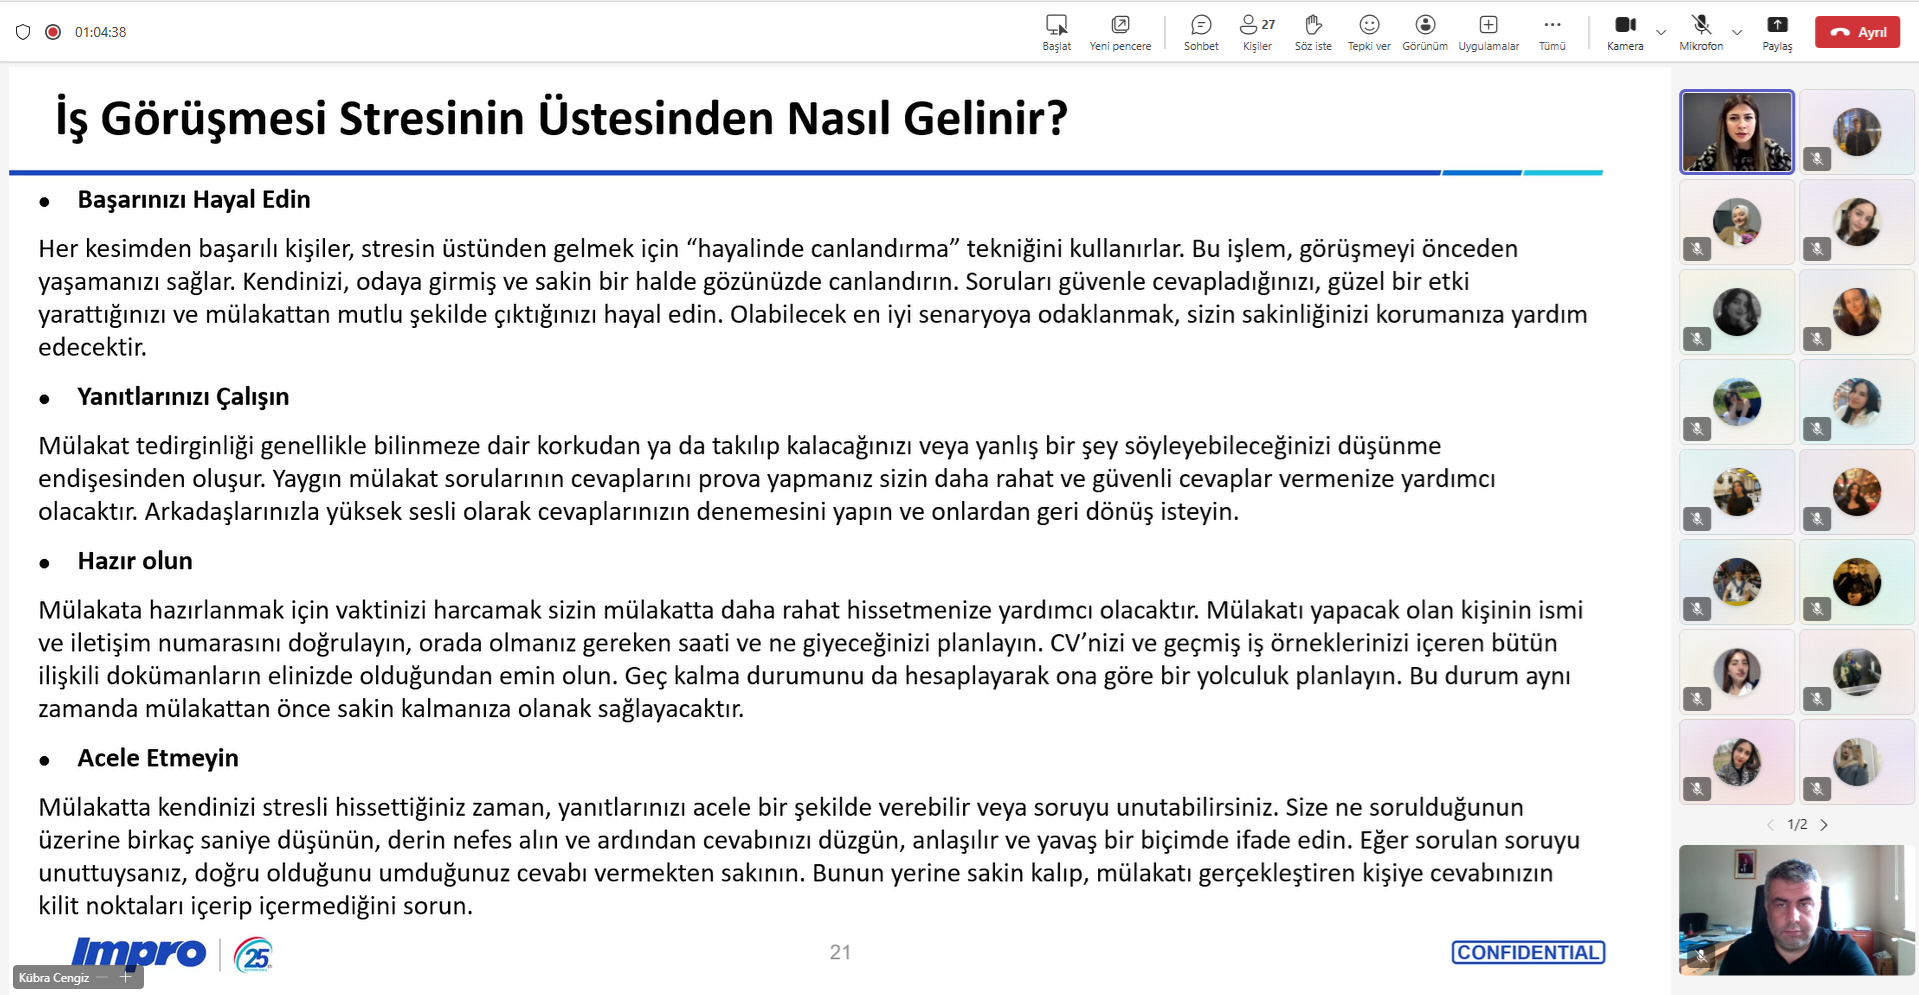Click the paragraph starting Her kesimden başarılı
The width and height of the screenshot is (1919, 995).
(812, 298)
